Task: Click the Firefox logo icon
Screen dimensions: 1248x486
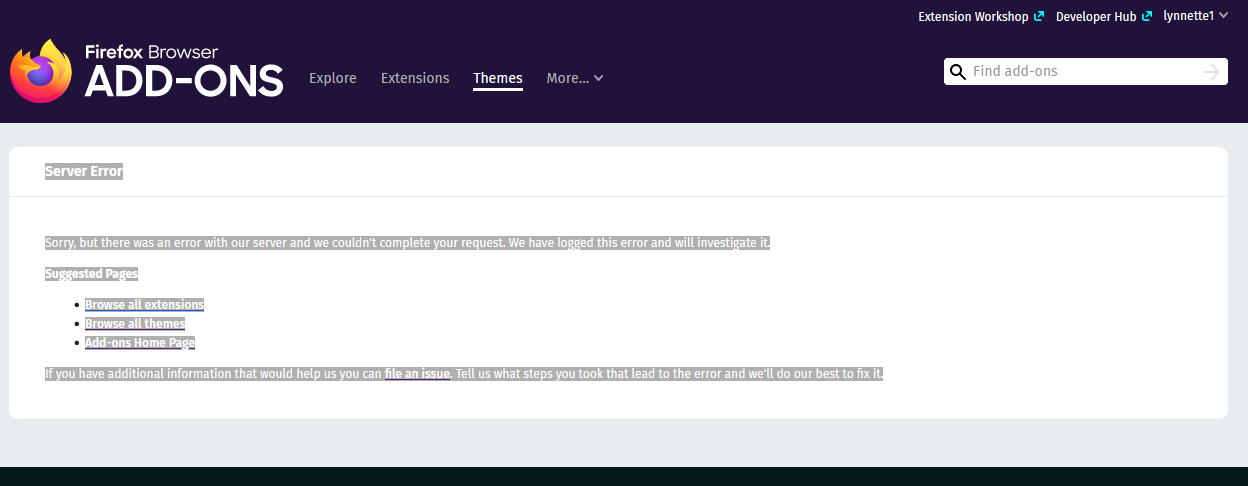Action: point(41,71)
